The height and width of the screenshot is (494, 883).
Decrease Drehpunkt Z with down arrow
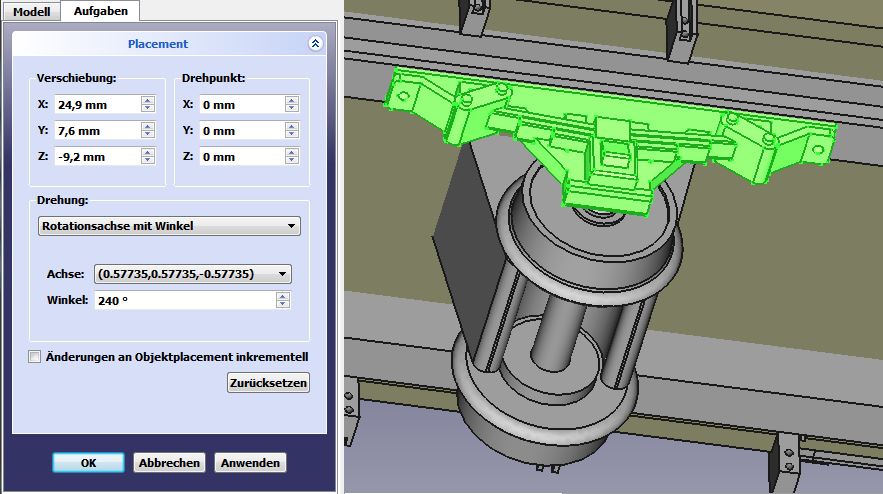click(292, 160)
